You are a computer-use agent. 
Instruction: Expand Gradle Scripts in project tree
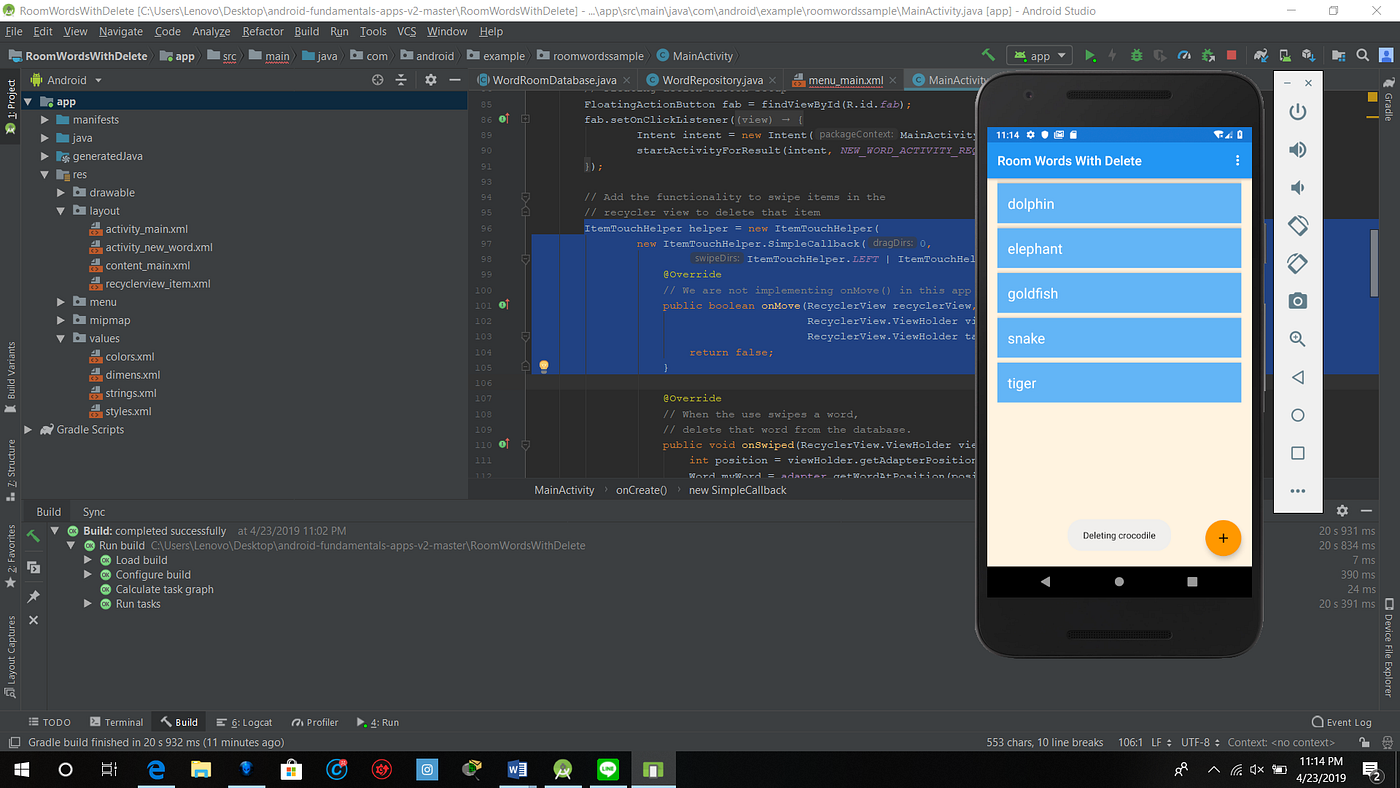coord(28,429)
